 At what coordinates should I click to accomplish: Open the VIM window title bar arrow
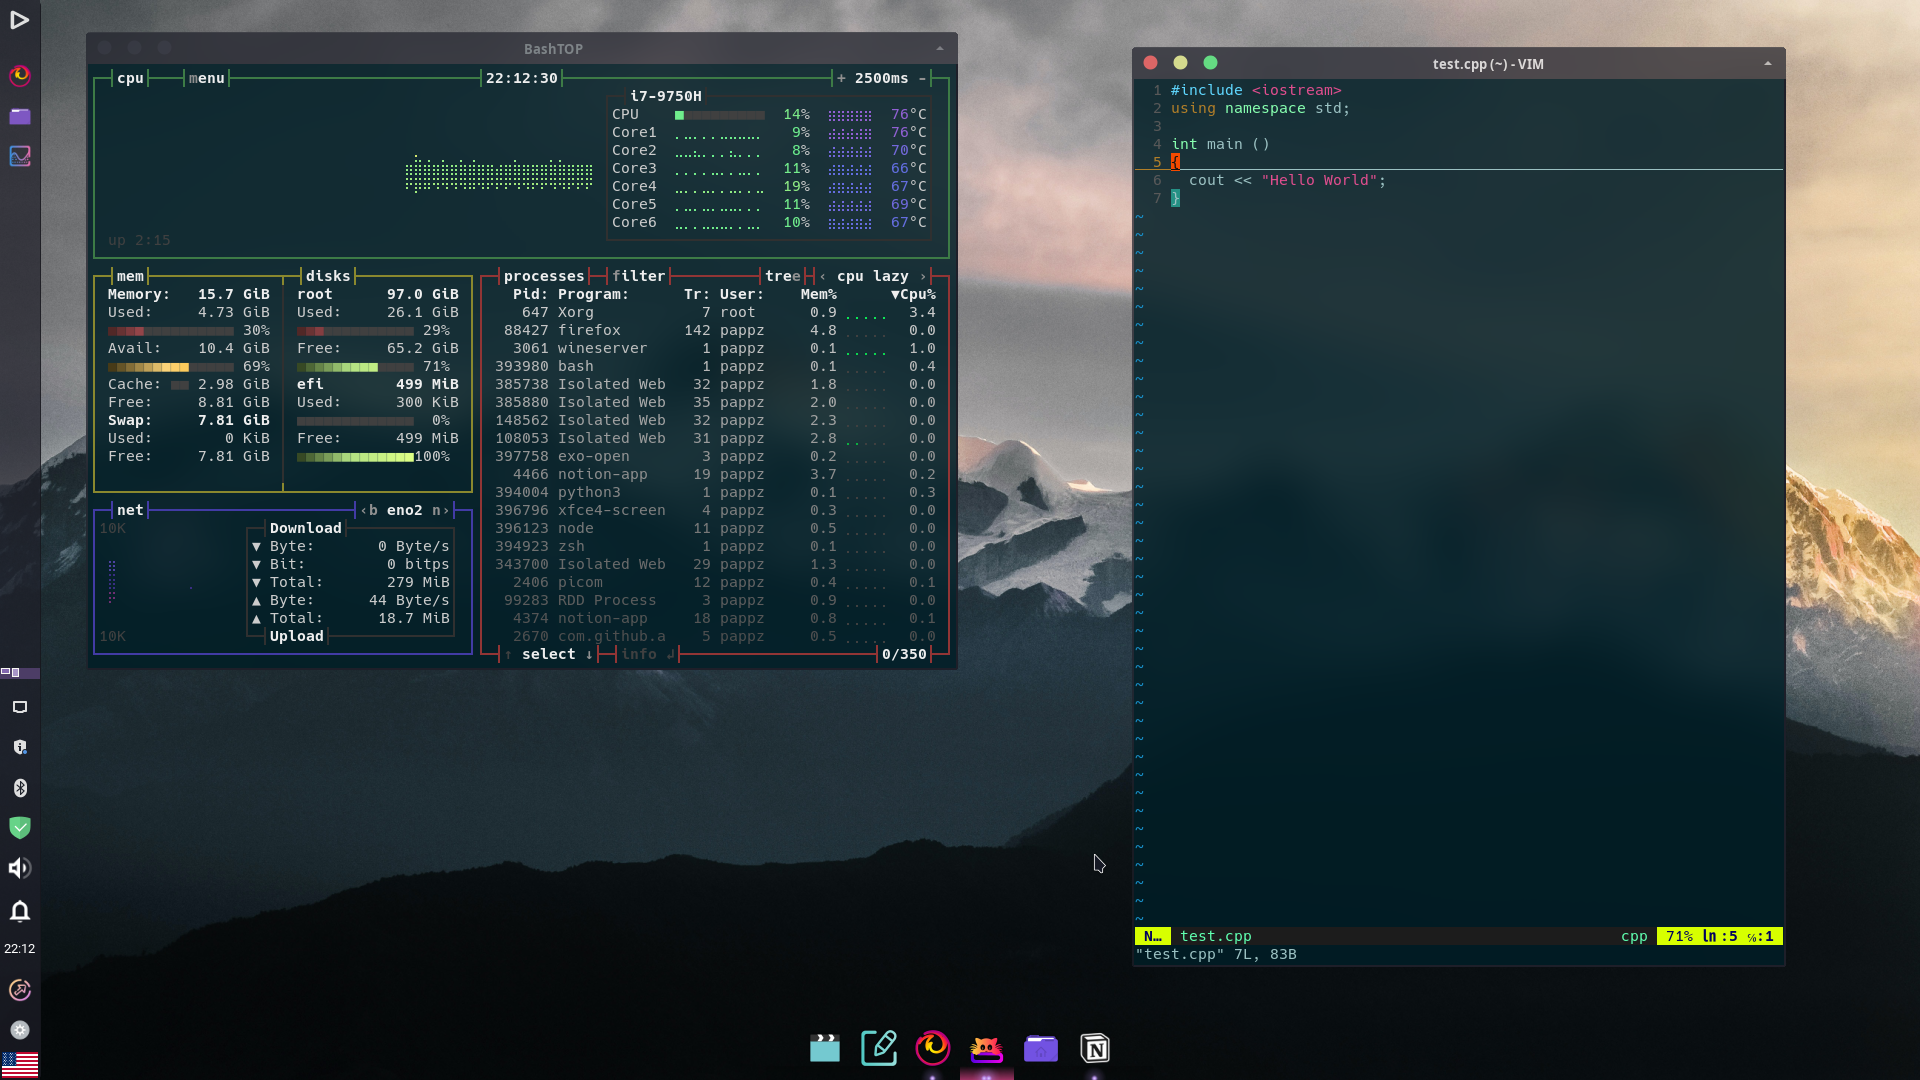click(1767, 64)
